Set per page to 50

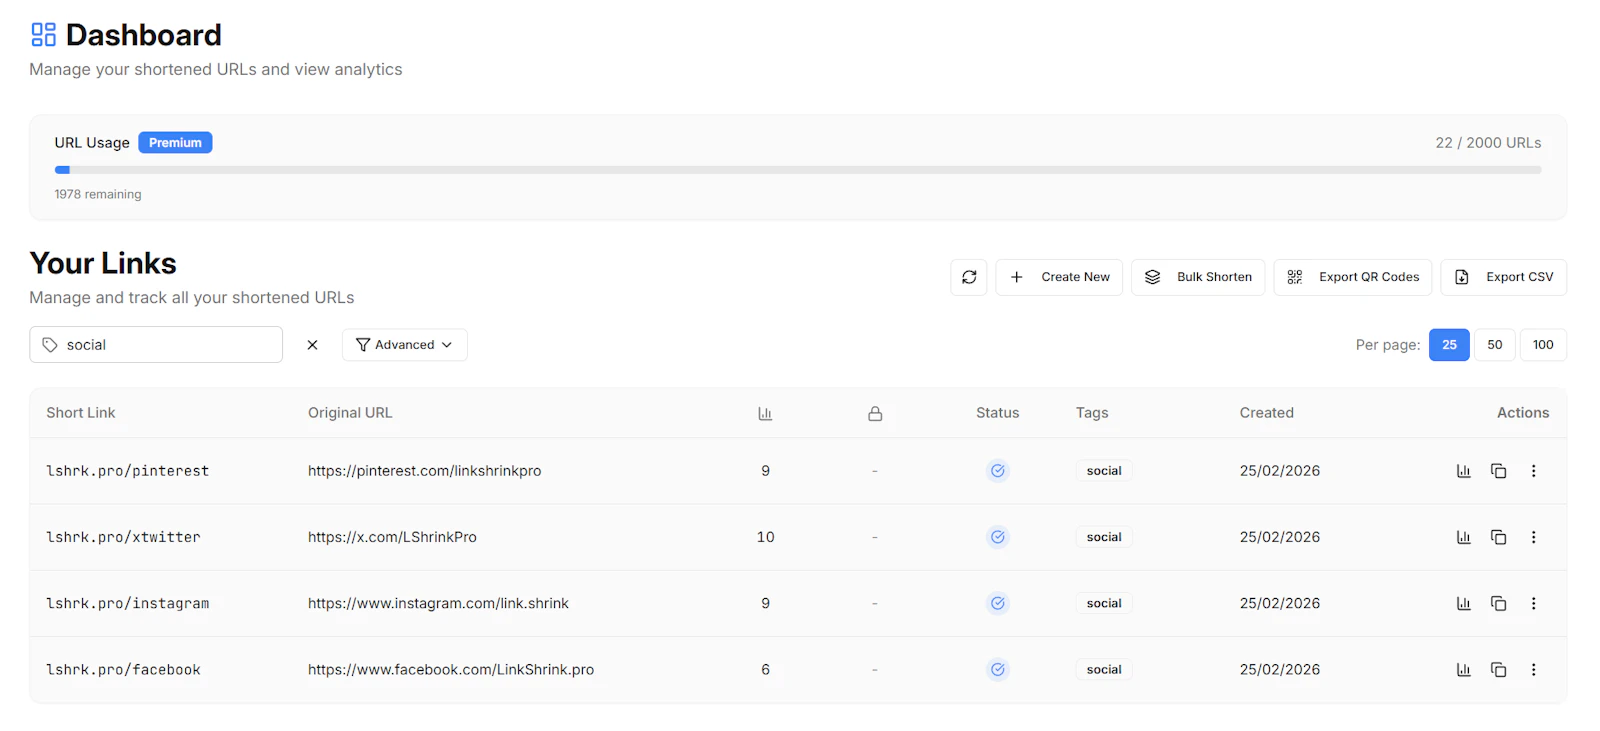pyautogui.click(x=1495, y=345)
